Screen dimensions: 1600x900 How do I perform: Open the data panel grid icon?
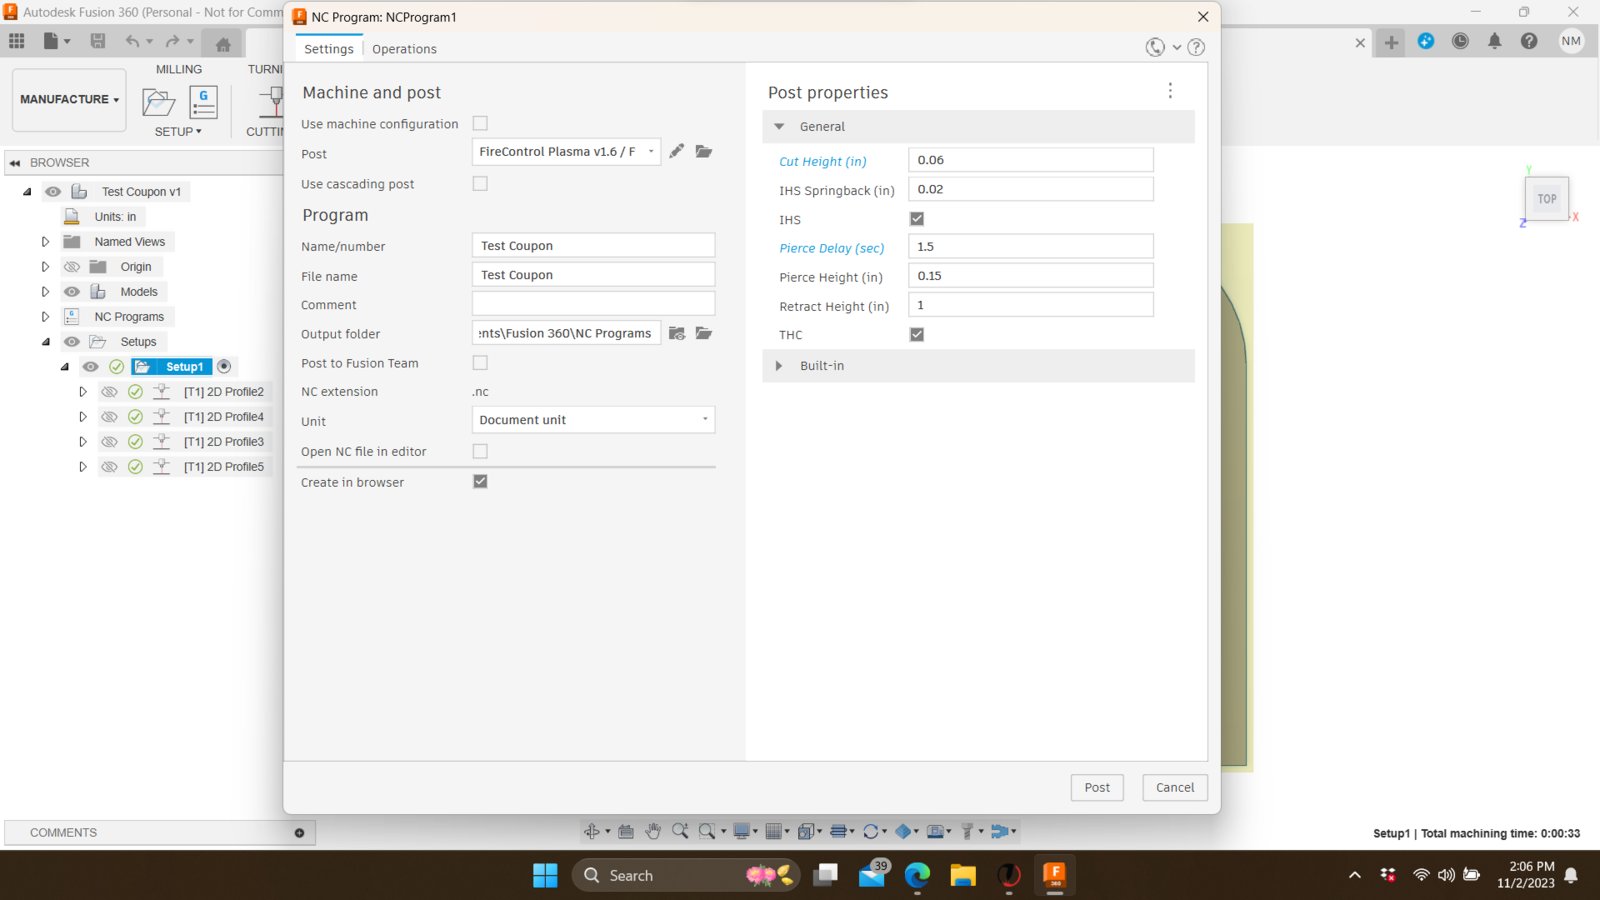coord(17,41)
